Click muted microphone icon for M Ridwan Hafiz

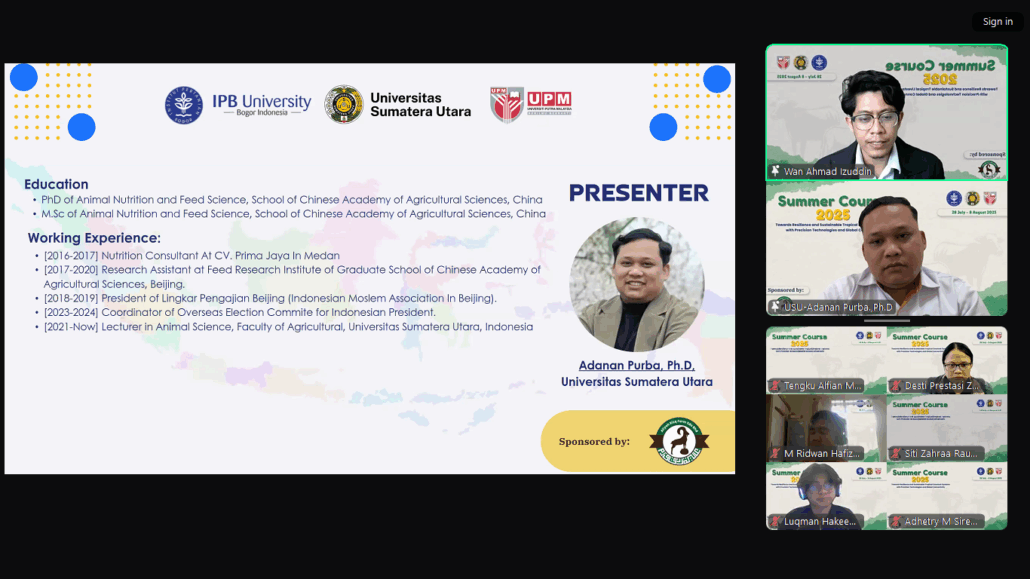pos(775,454)
